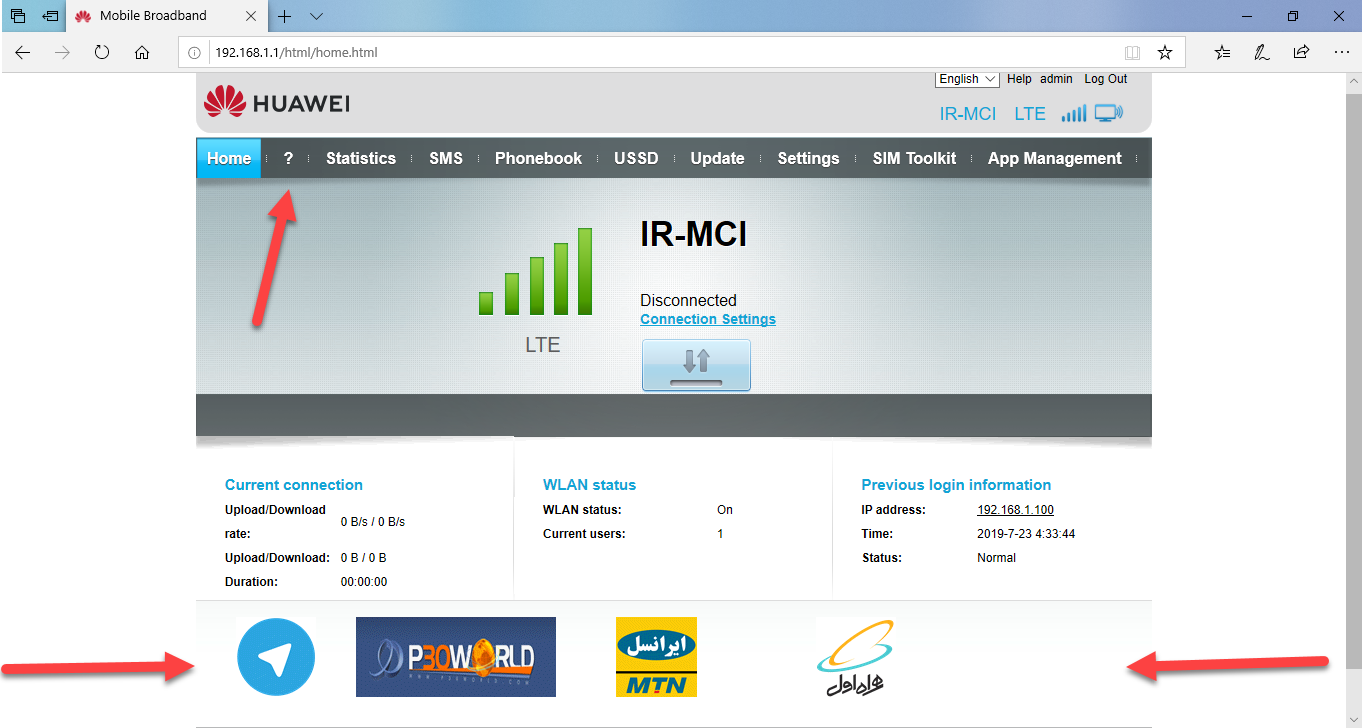Open the Statistics menu

(x=361, y=158)
